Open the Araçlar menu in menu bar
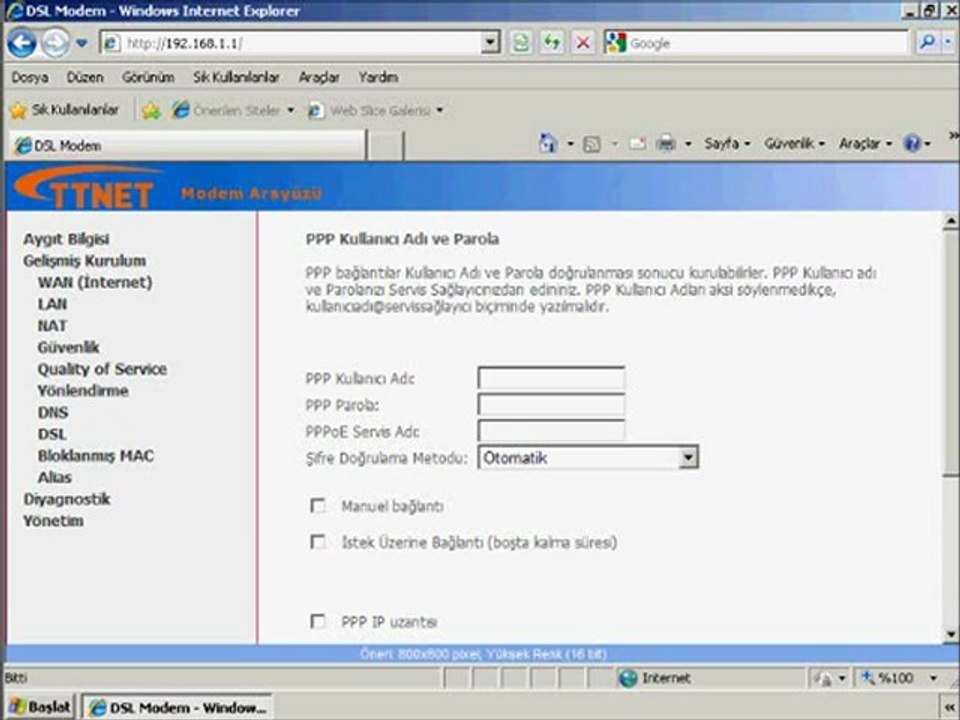The width and height of the screenshot is (960, 720). (x=319, y=77)
